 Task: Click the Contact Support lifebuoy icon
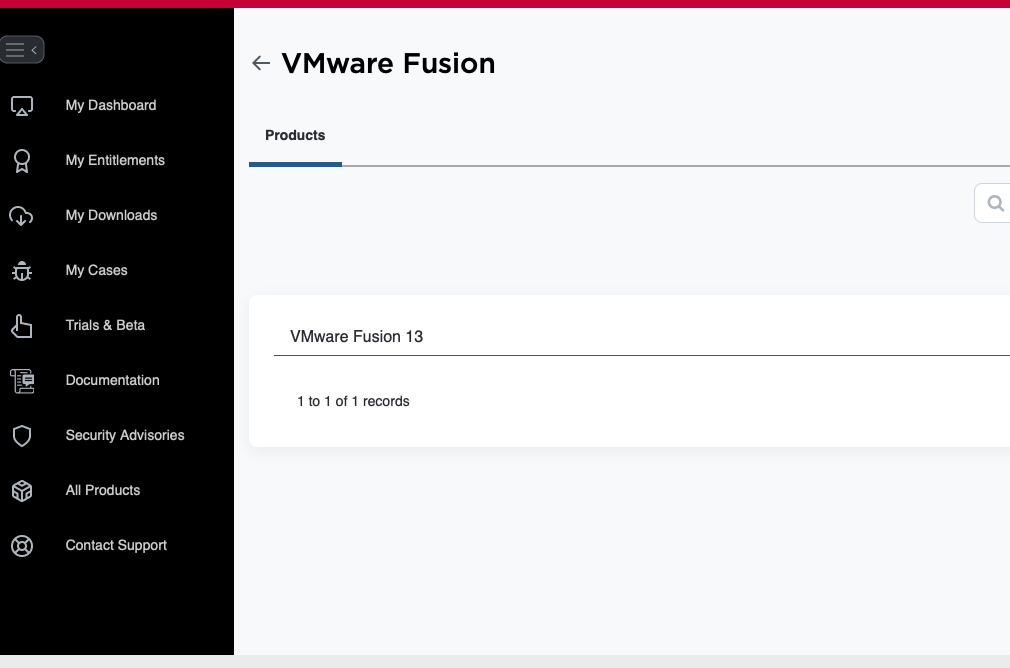(22, 546)
